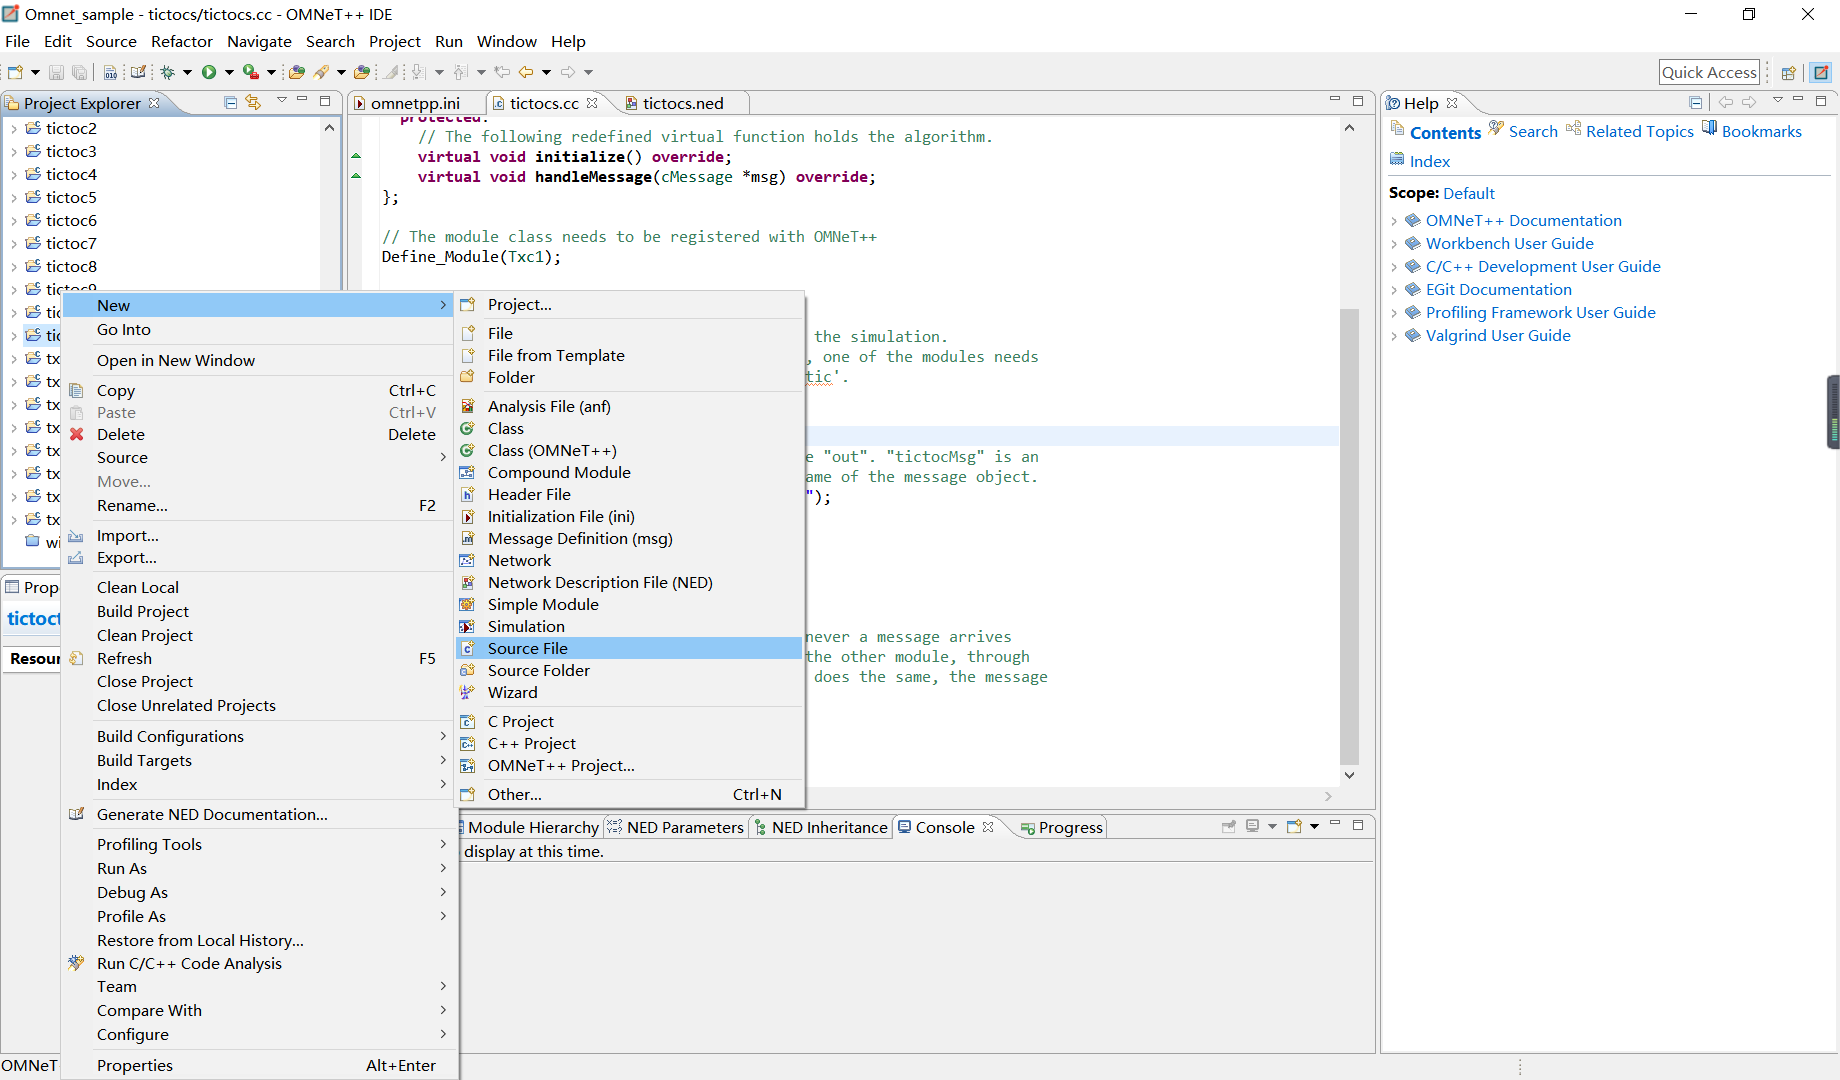Select Initialization File (ini) entry

630,516
